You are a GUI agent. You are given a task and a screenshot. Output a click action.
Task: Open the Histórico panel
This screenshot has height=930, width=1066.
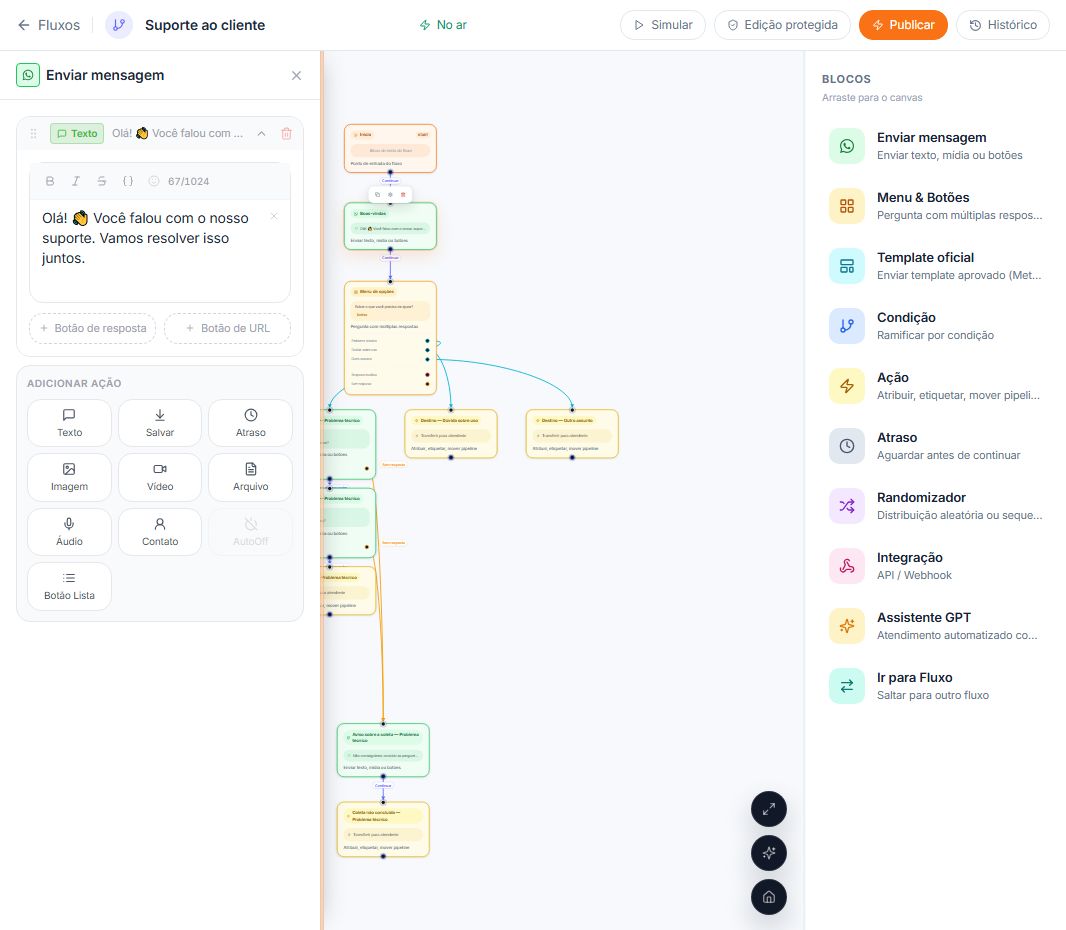1003,25
